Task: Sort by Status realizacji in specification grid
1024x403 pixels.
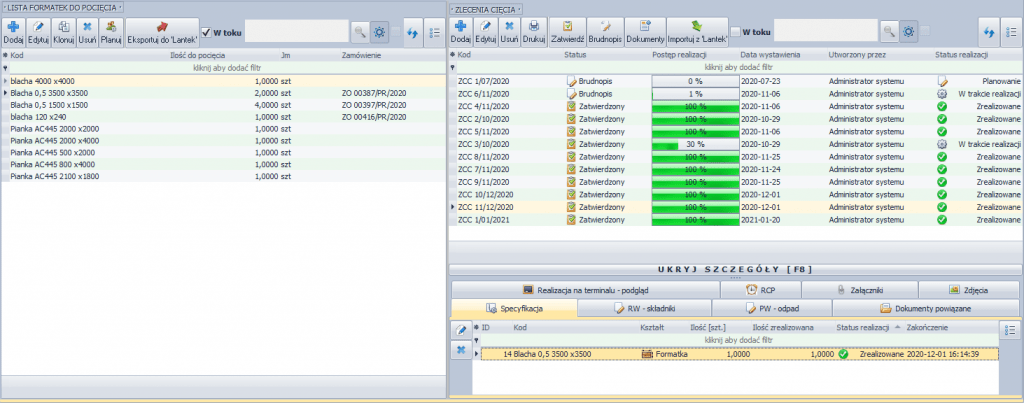Action: (x=863, y=327)
